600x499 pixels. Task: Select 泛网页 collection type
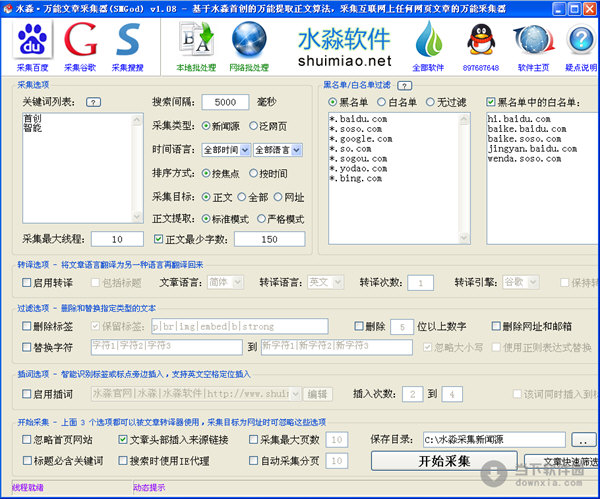[268, 126]
